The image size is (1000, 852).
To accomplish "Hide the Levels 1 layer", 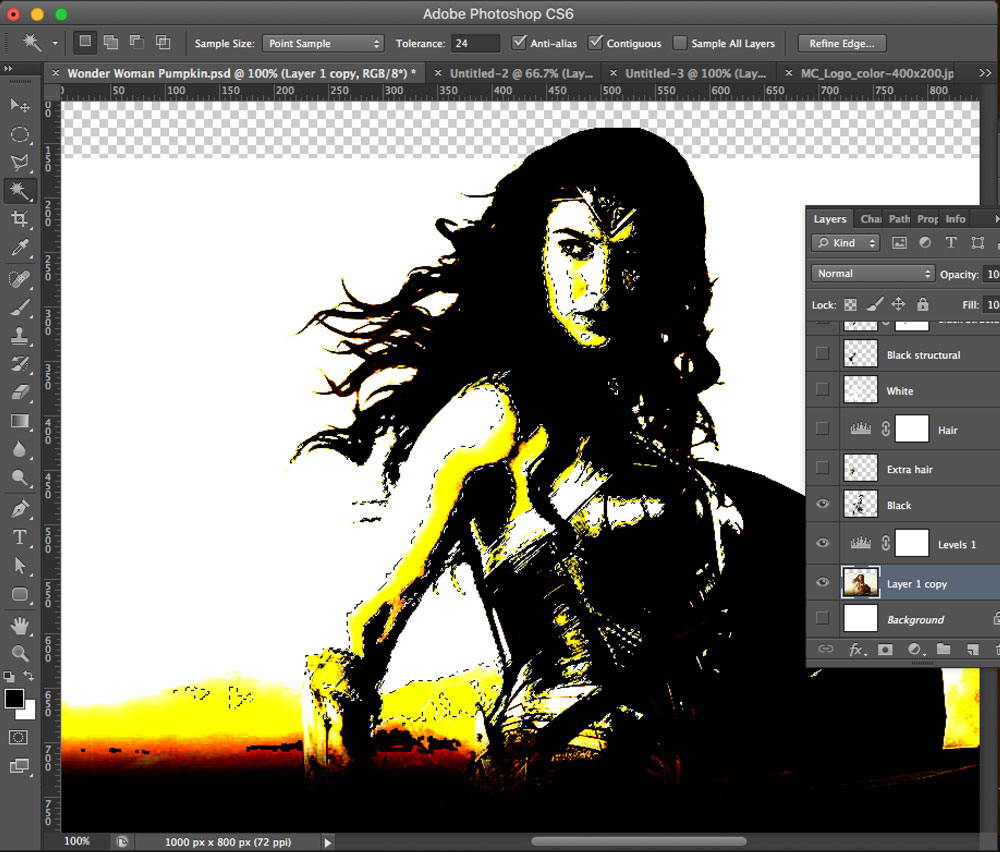I will tap(822, 544).
